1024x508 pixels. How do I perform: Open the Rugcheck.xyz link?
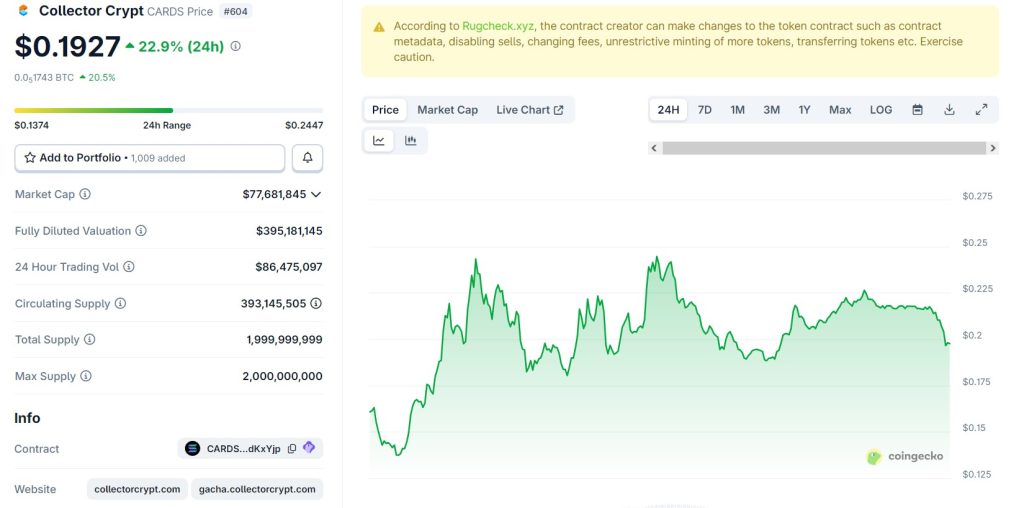point(498,26)
